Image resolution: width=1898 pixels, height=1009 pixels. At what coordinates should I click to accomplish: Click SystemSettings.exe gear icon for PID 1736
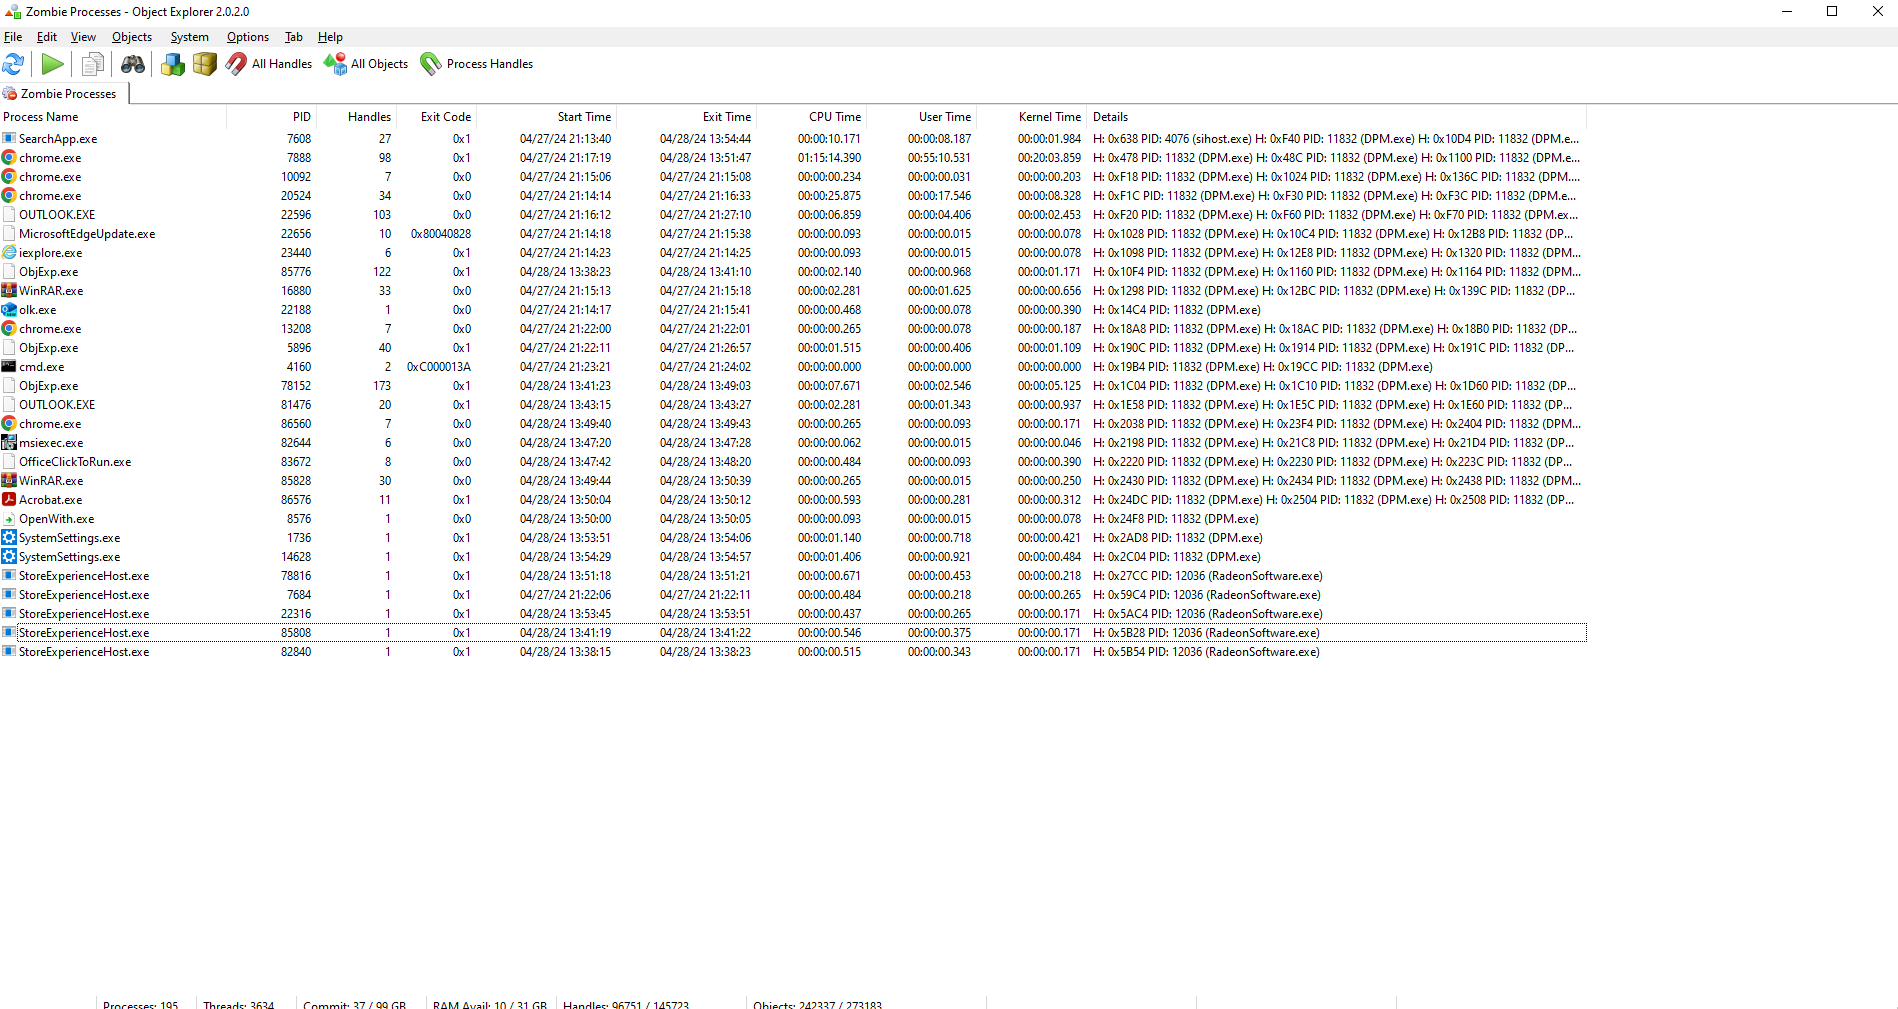click(9, 538)
